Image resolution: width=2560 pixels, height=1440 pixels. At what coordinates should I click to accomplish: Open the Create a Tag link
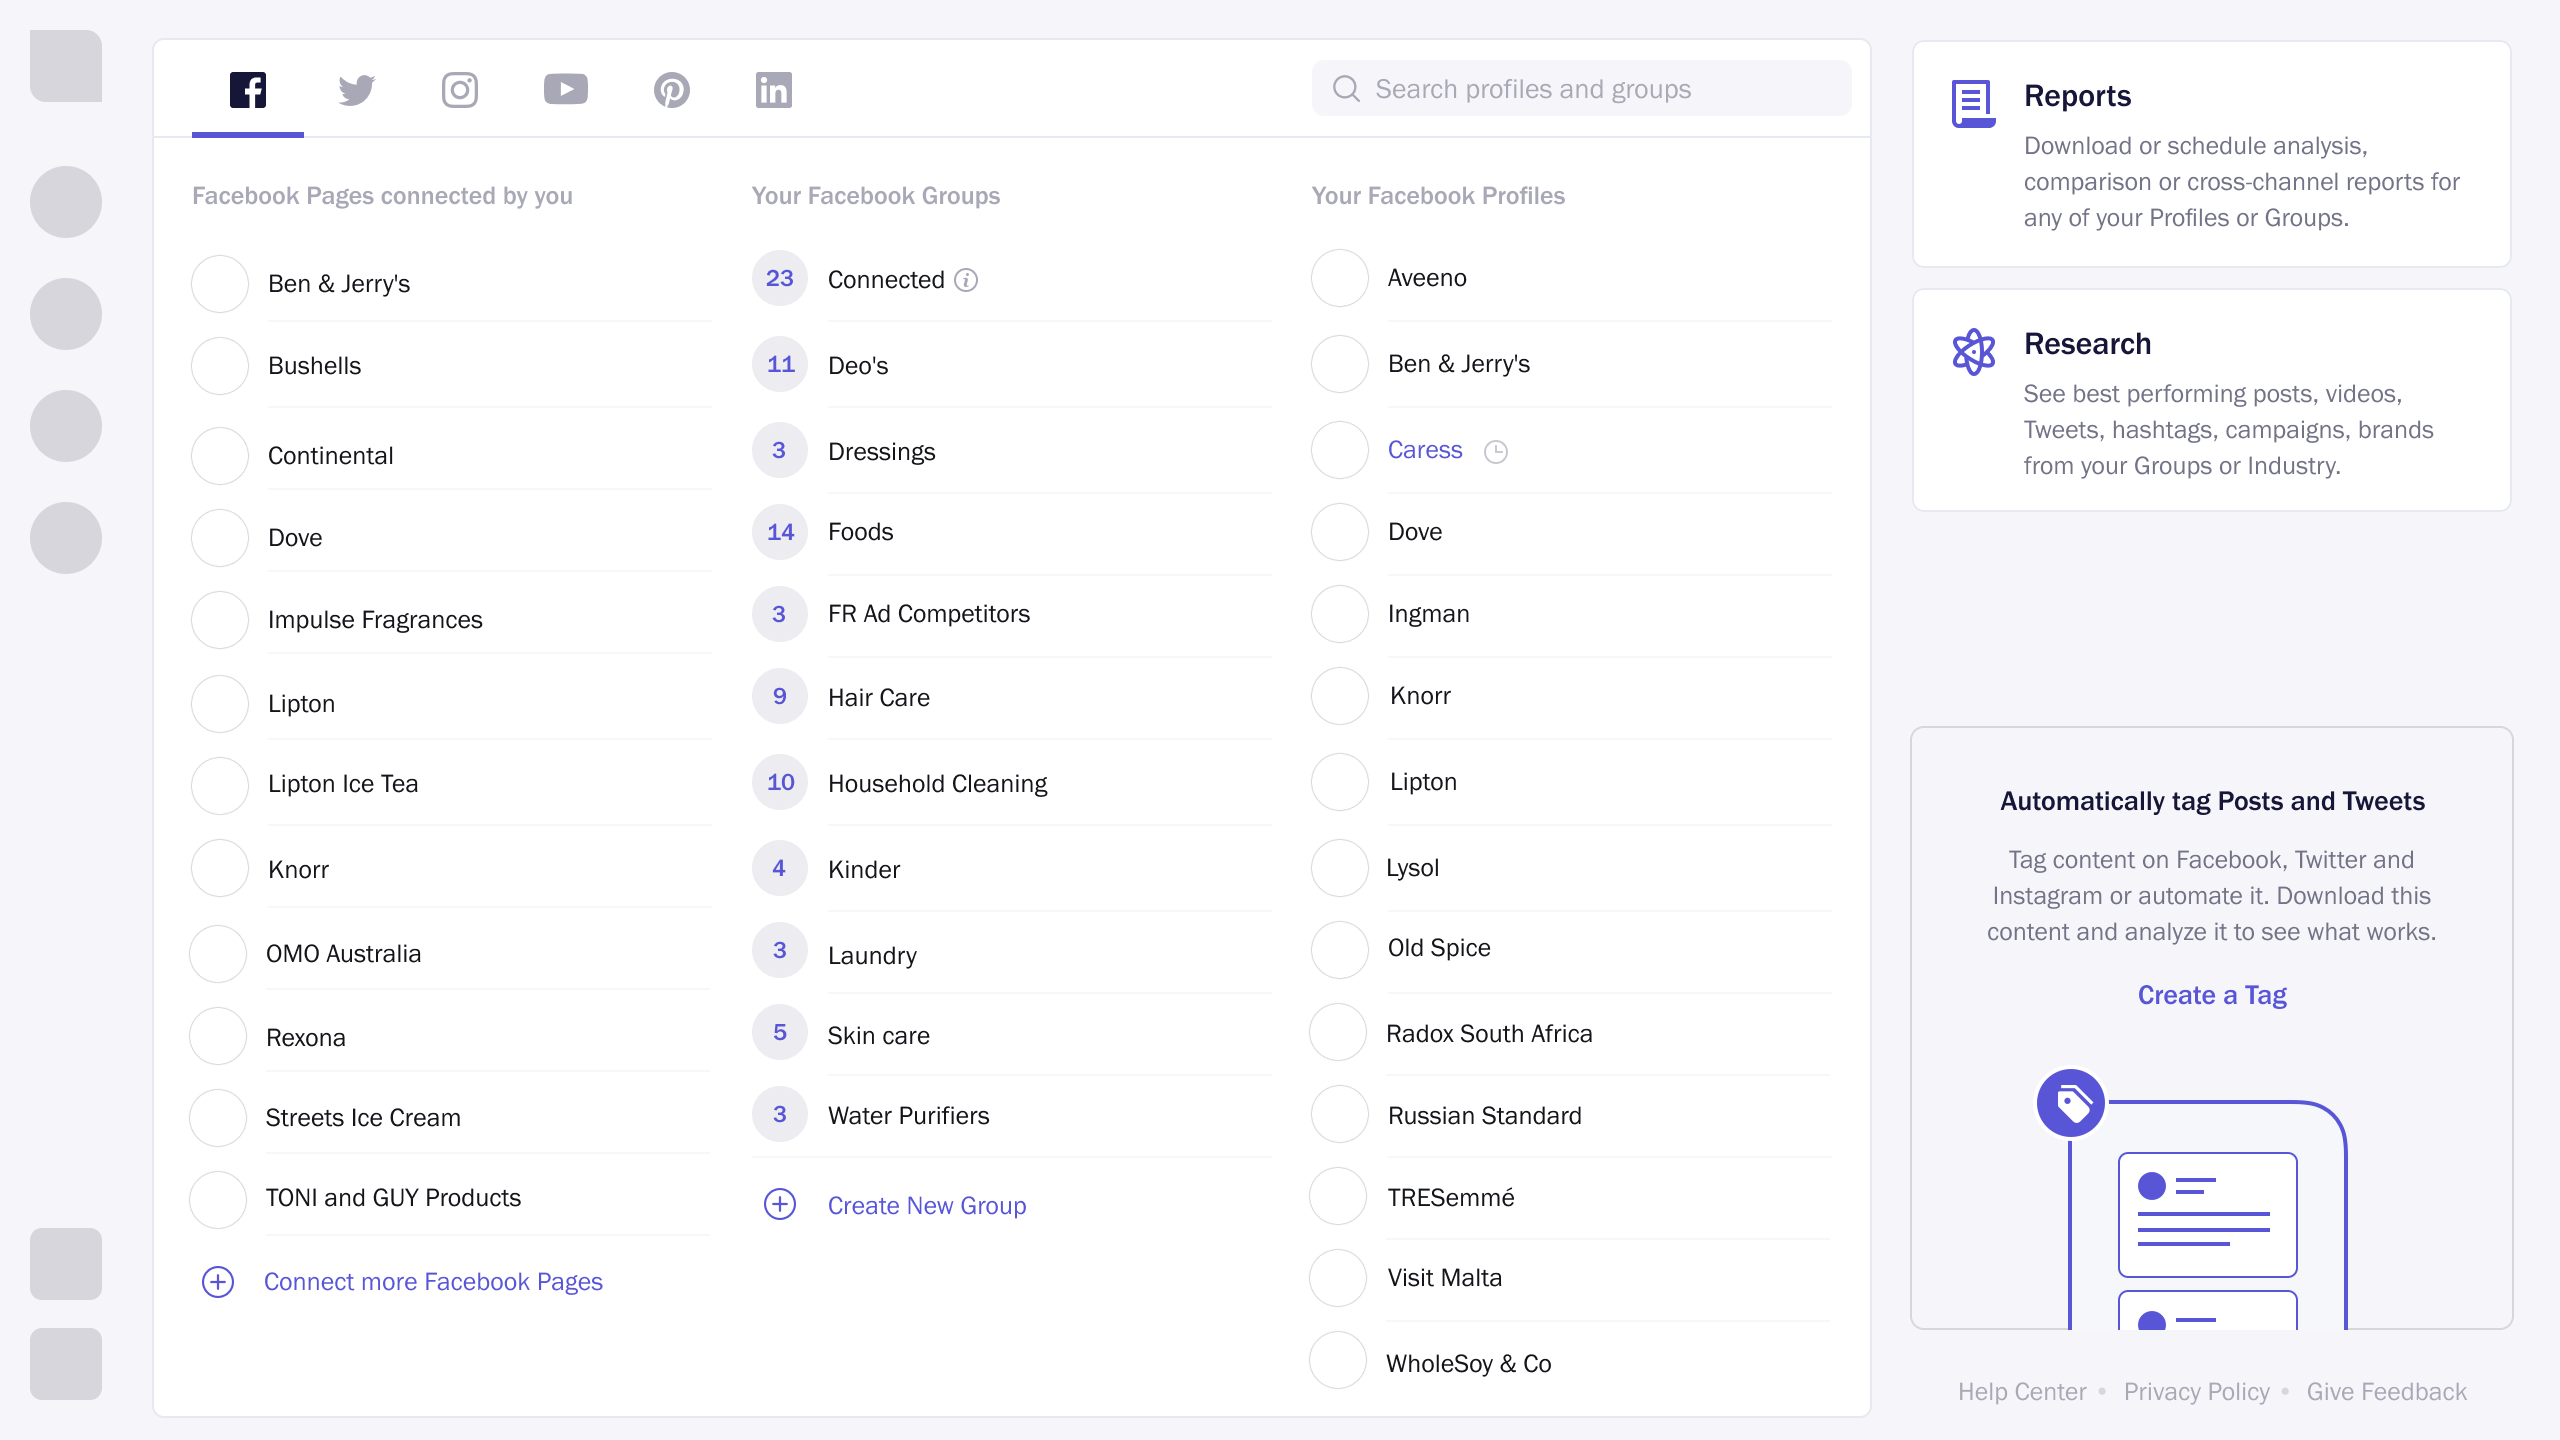2212,995
